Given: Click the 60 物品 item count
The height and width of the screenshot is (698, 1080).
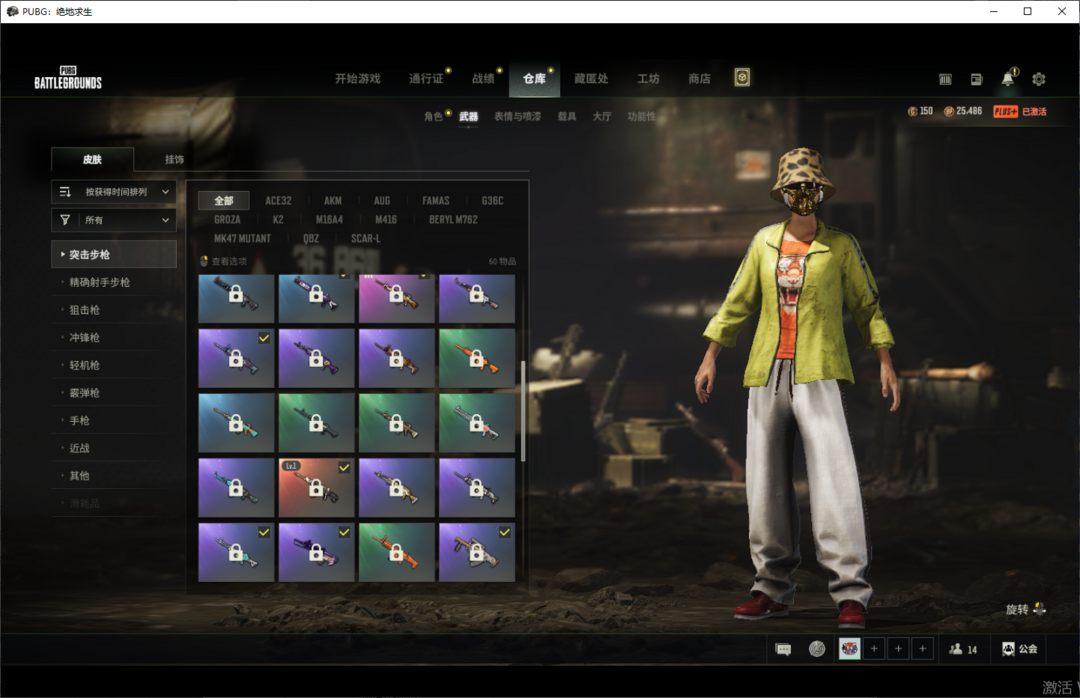Looking at the screenshot, I should click(x=502, y=261).
